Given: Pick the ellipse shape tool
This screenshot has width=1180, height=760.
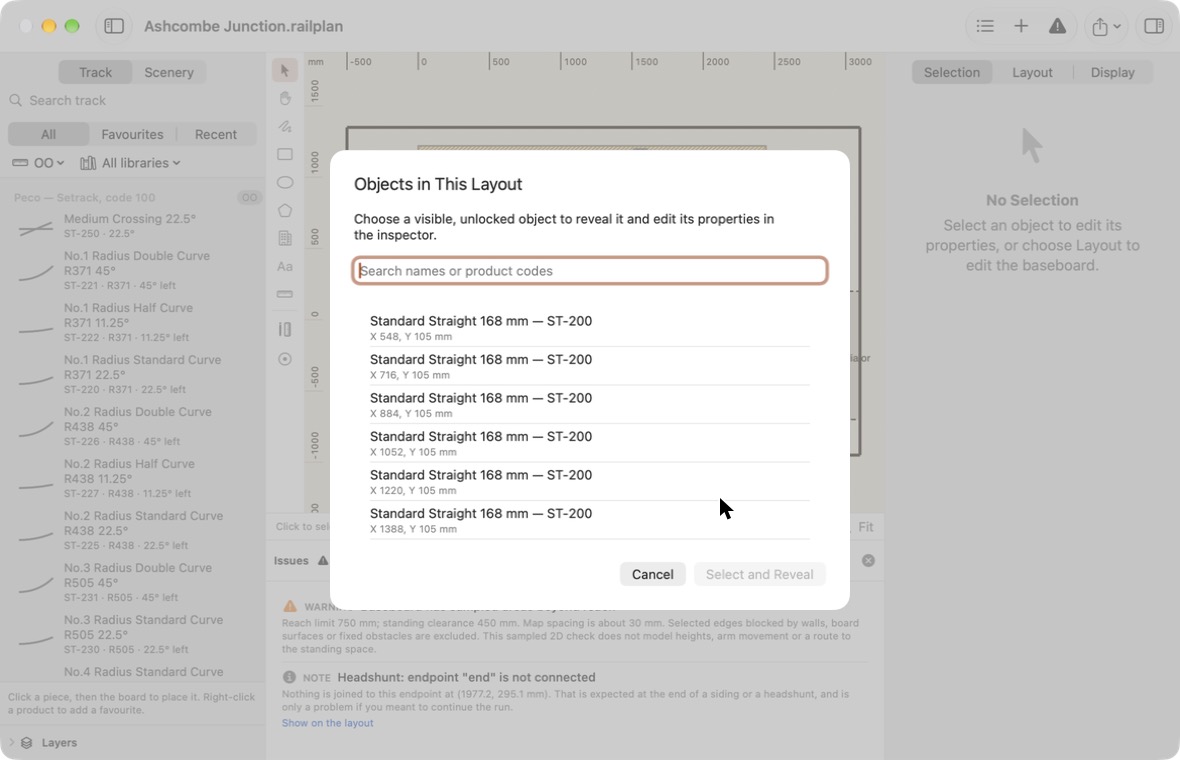Looking at the screenshot, I should 284,182.
